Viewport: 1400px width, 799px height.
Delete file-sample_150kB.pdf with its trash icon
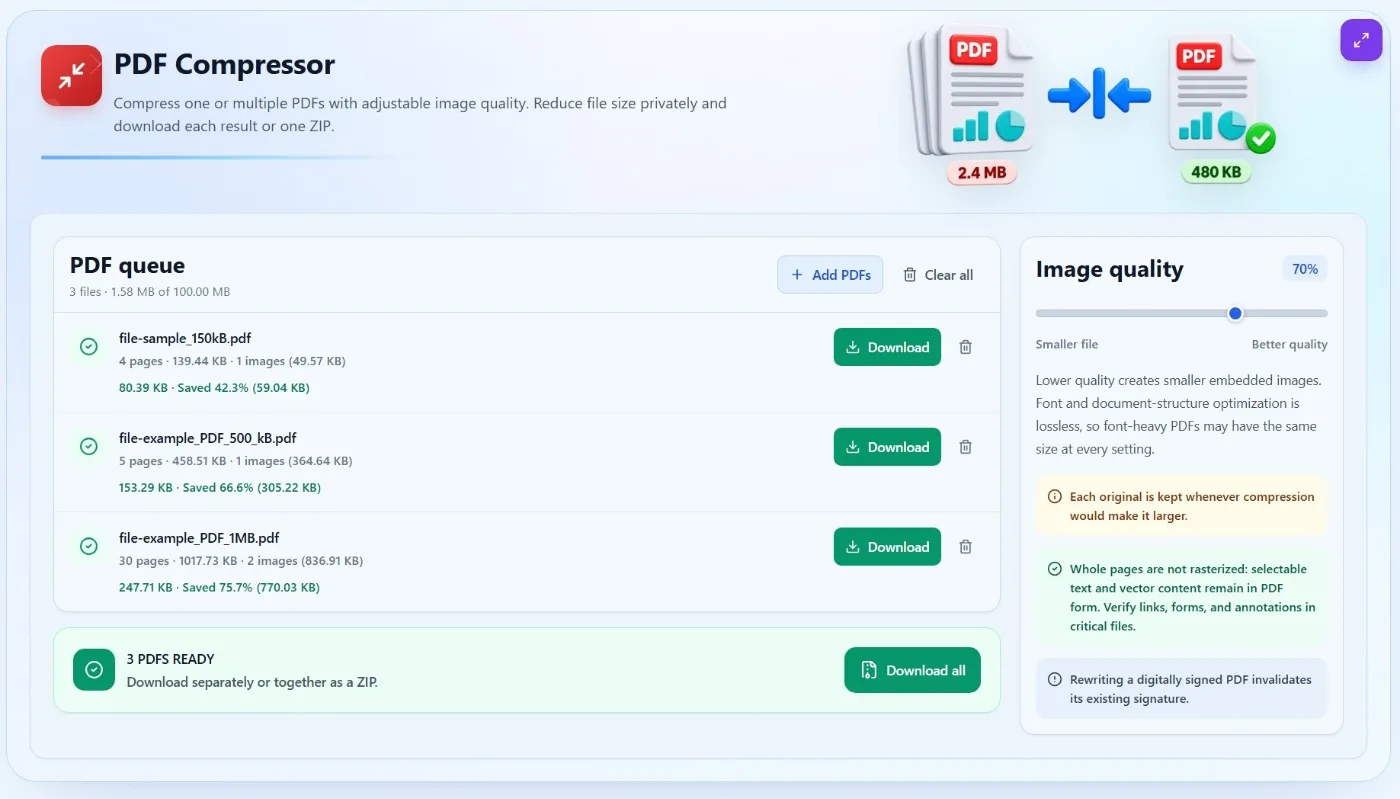click(x=965, y=347)
